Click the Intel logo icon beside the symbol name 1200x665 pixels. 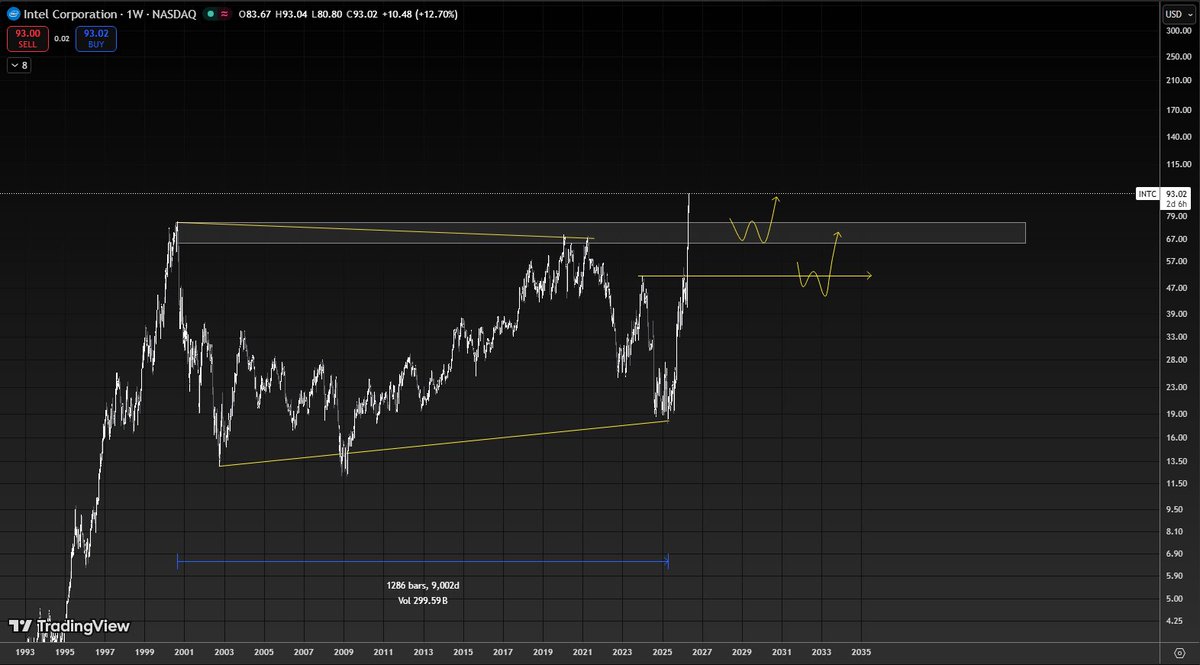click(13, 14)
